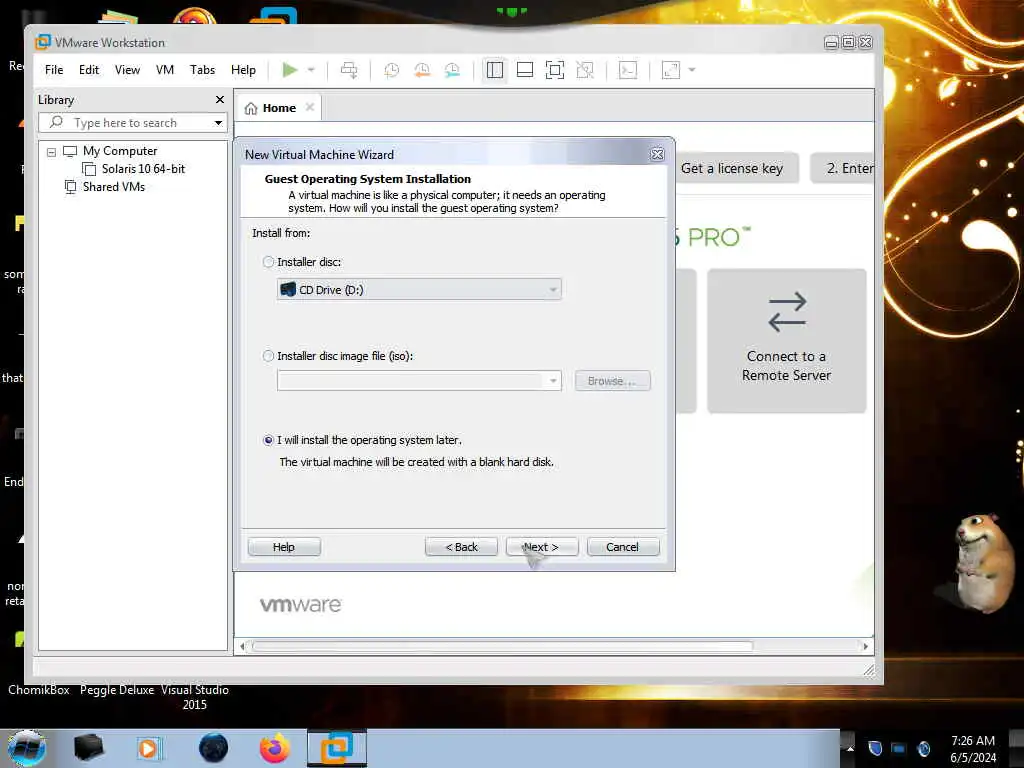Click the ChomikBox desktop shortcut

[x=39, y=690]
